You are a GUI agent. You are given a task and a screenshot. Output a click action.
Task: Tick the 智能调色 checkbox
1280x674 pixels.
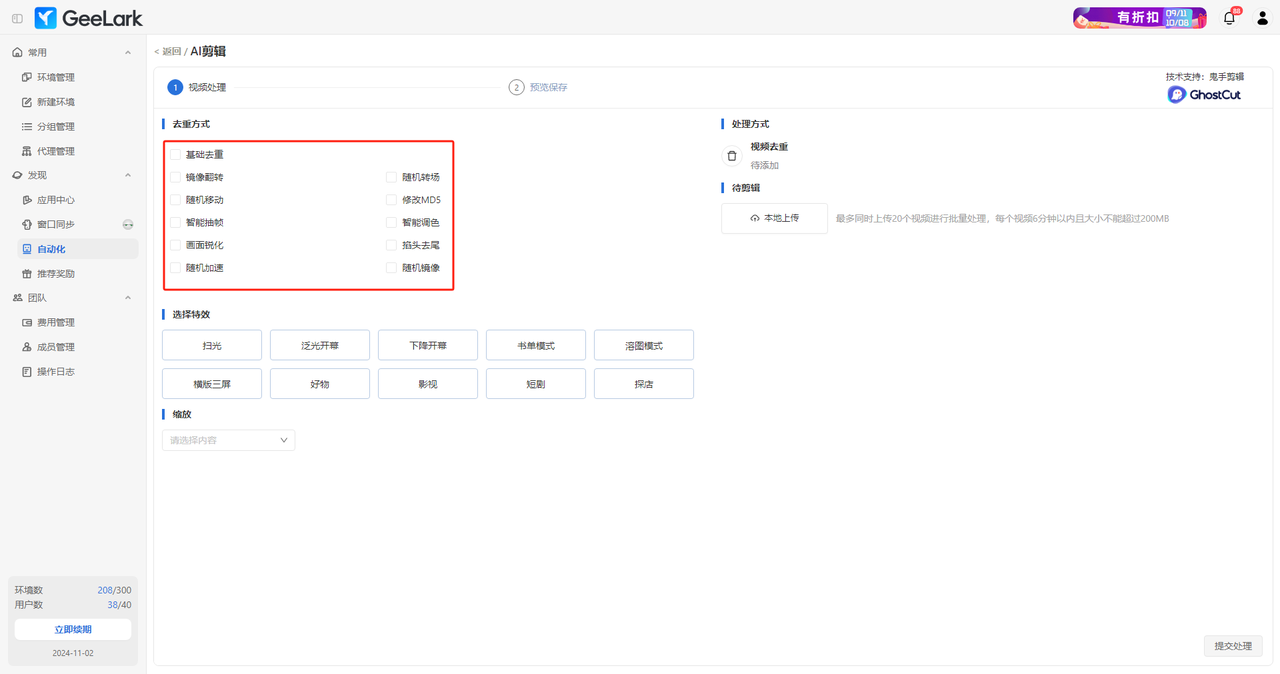pos(391,223)
